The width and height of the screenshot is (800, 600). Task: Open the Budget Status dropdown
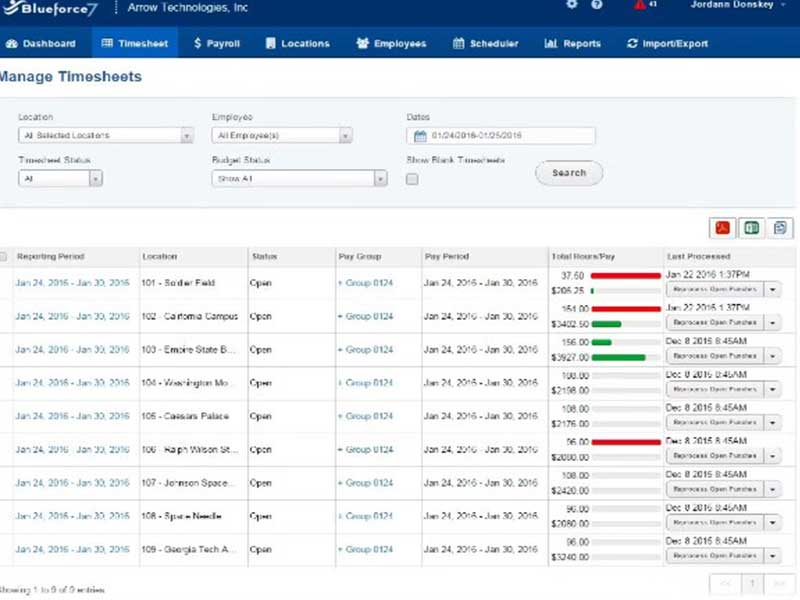coord(299,179)
